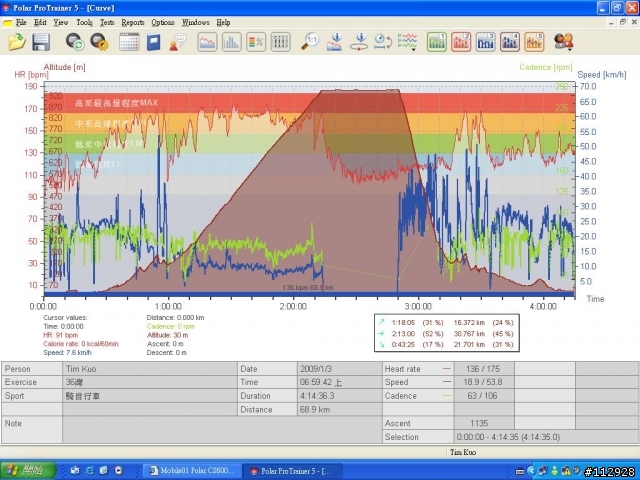Screen dimensions: 640x480
Task: Click the 3:00:00 time axis mark
Action: [418, 306]
